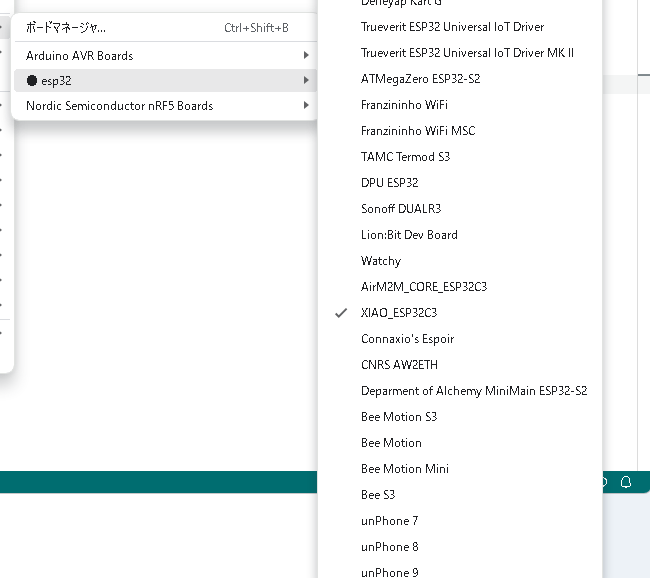
Task: Select Deparment of Alchemy MiniMain ESP32-S2
Action: pos(460,391)
